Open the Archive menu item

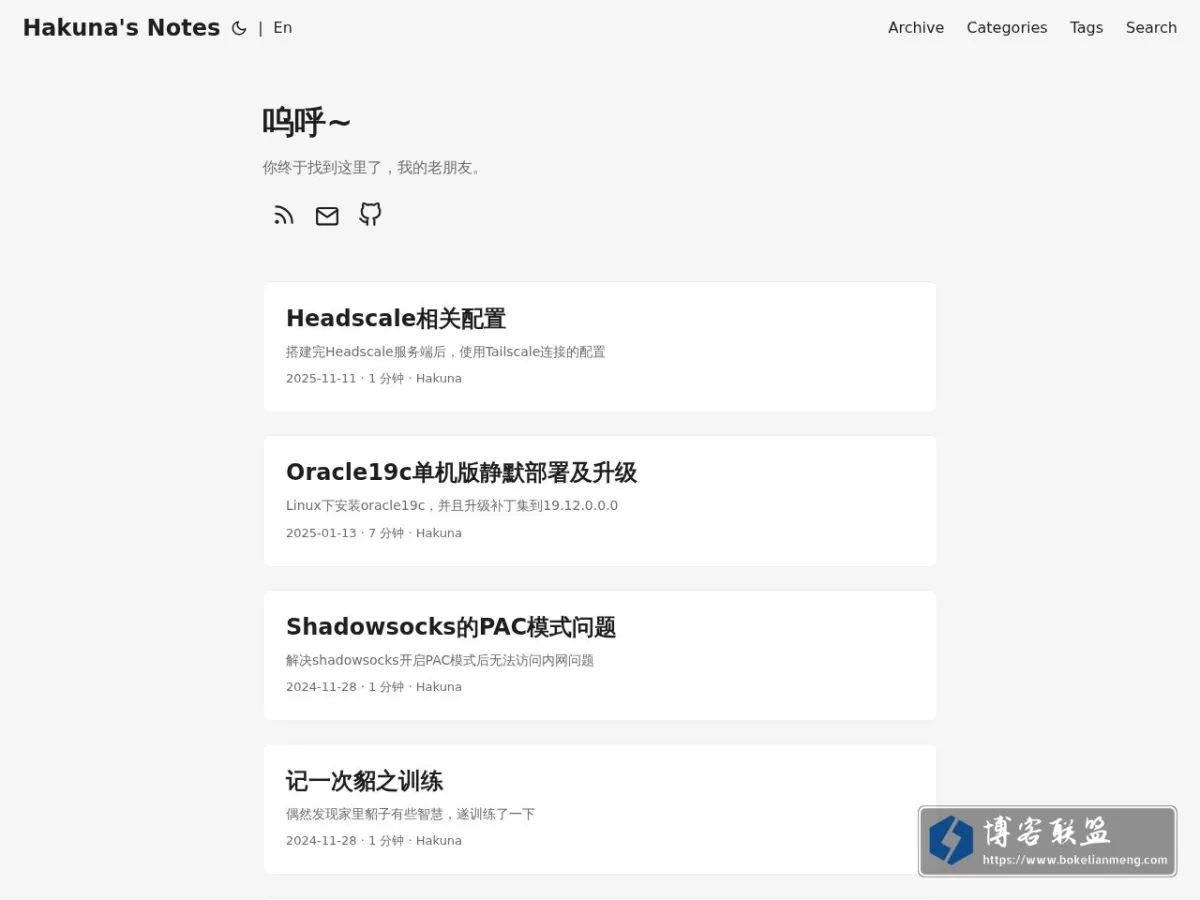[x=916, y=28]
